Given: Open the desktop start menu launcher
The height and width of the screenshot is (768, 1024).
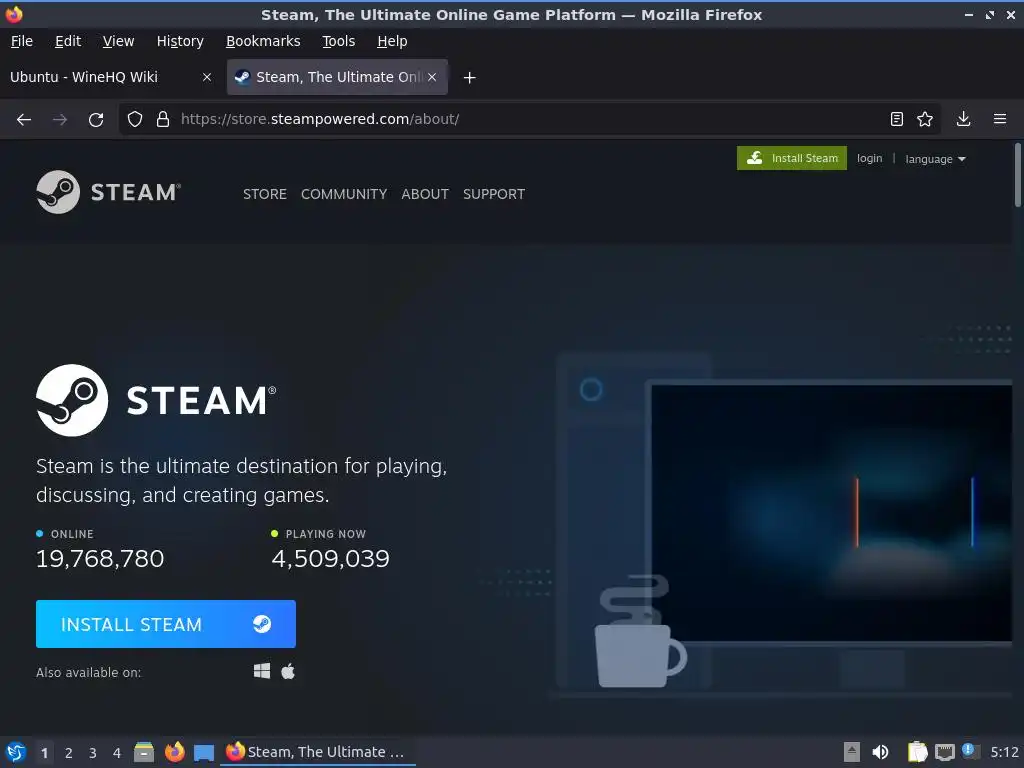Looking at the screenshot, I should [16, 752].
